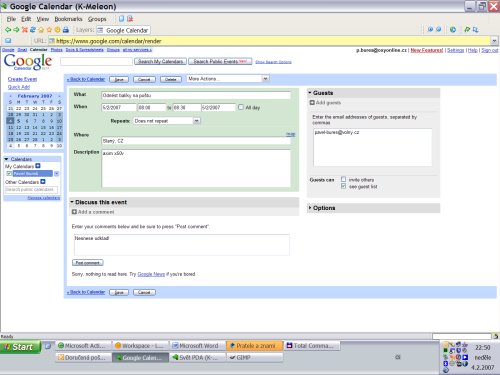The image size is (500, 375).
Task: Open the Google News link
Action: [x=151, y=274]
